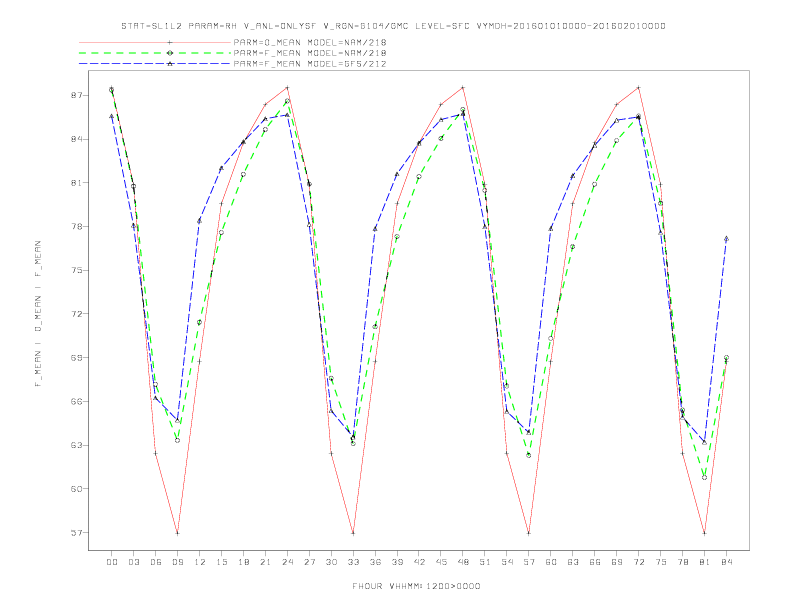
Task: Click x-axis tick label 57
Action: 529,562
